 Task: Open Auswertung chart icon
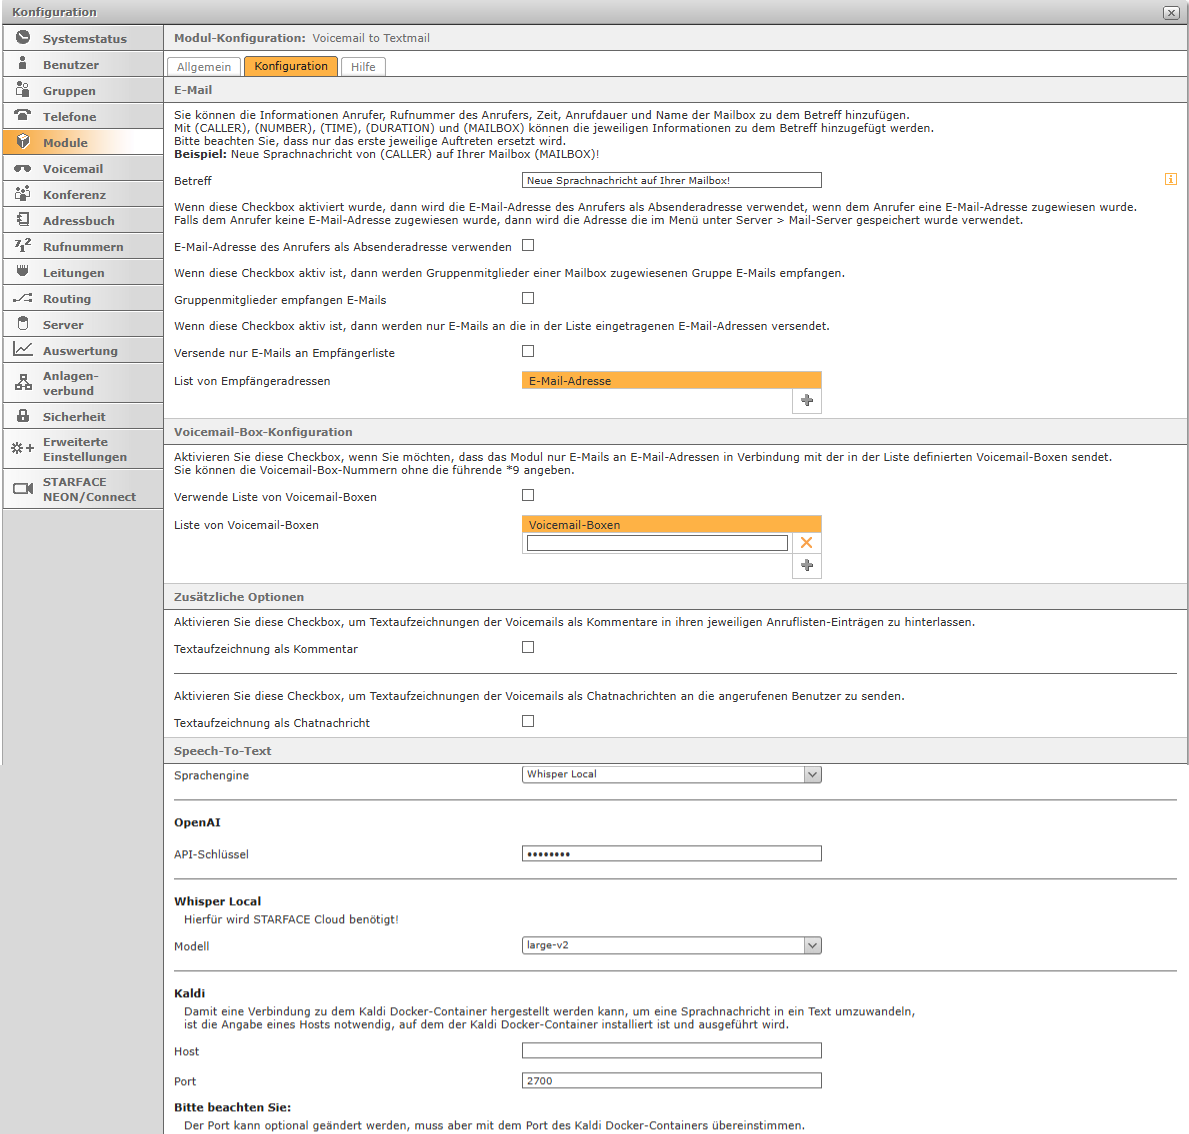point(23,350)
